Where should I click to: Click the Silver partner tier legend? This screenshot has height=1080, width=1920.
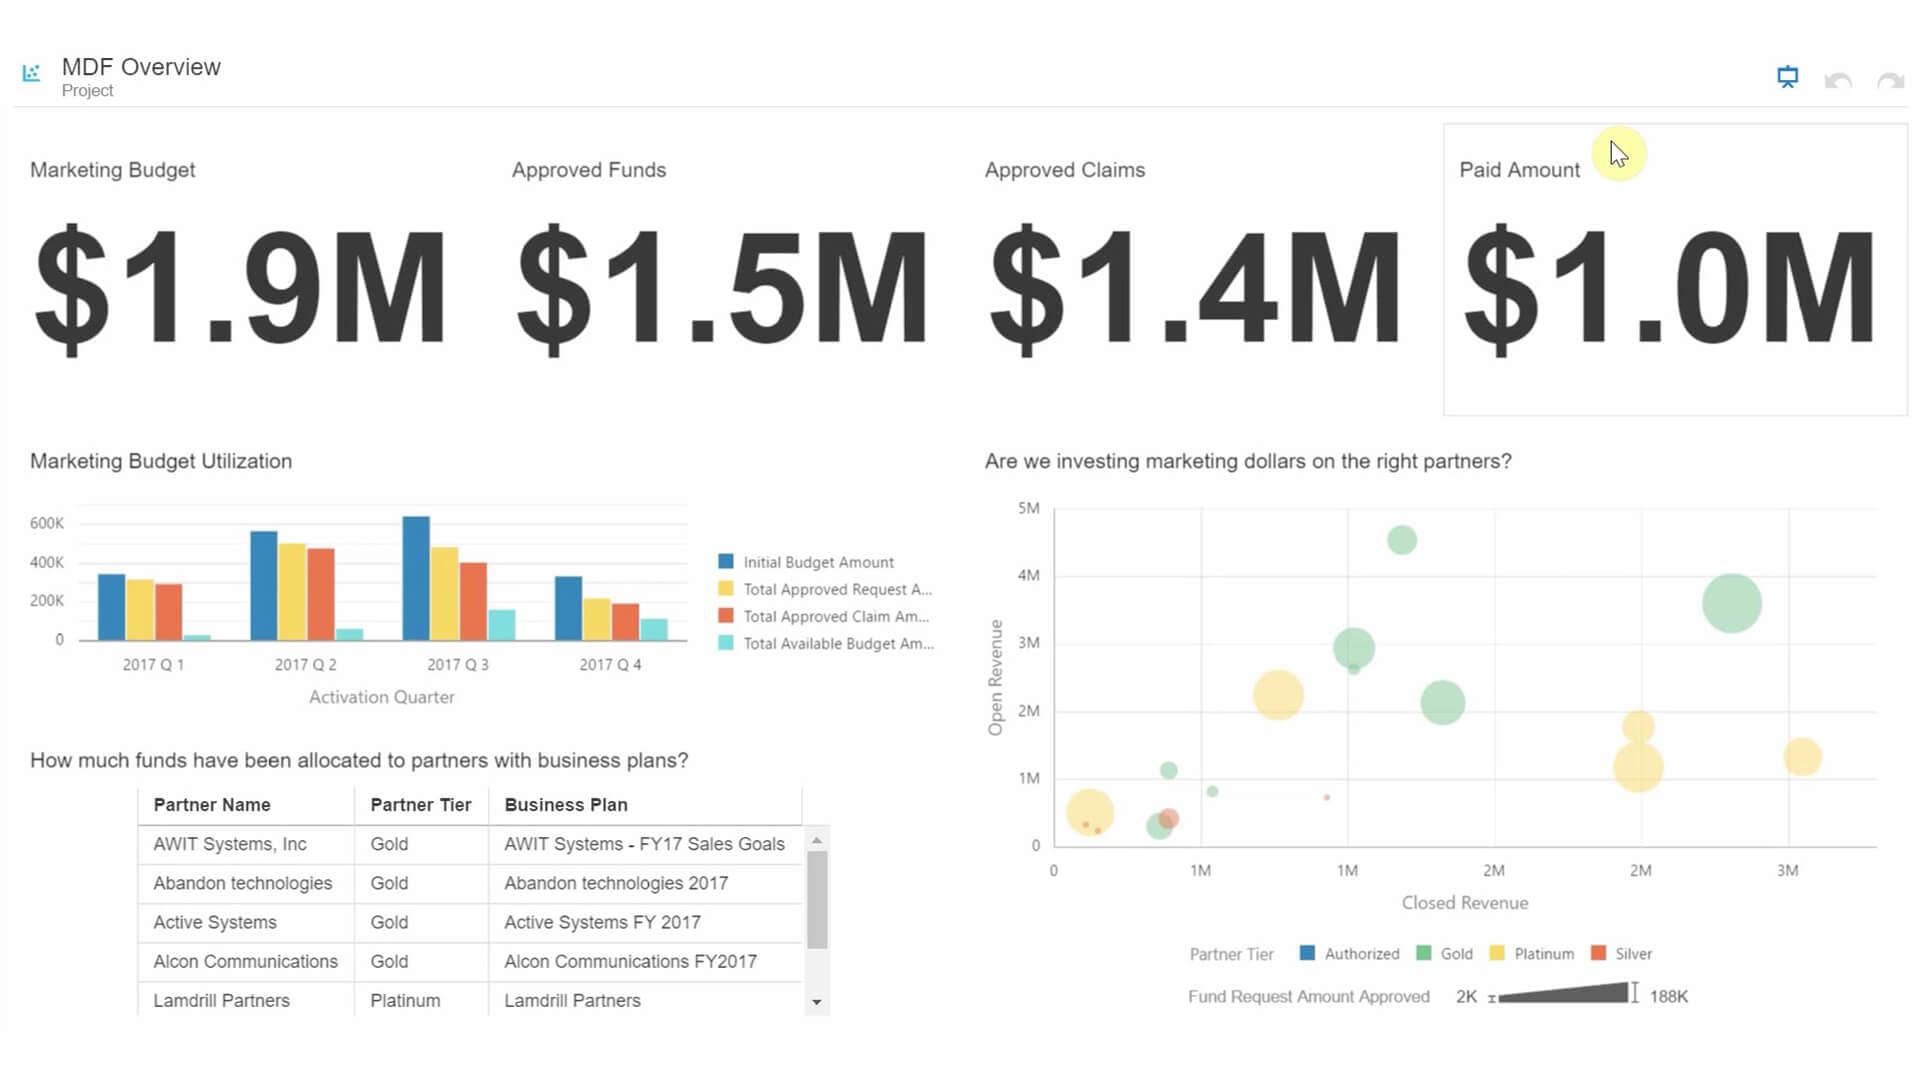point(1622,954)
